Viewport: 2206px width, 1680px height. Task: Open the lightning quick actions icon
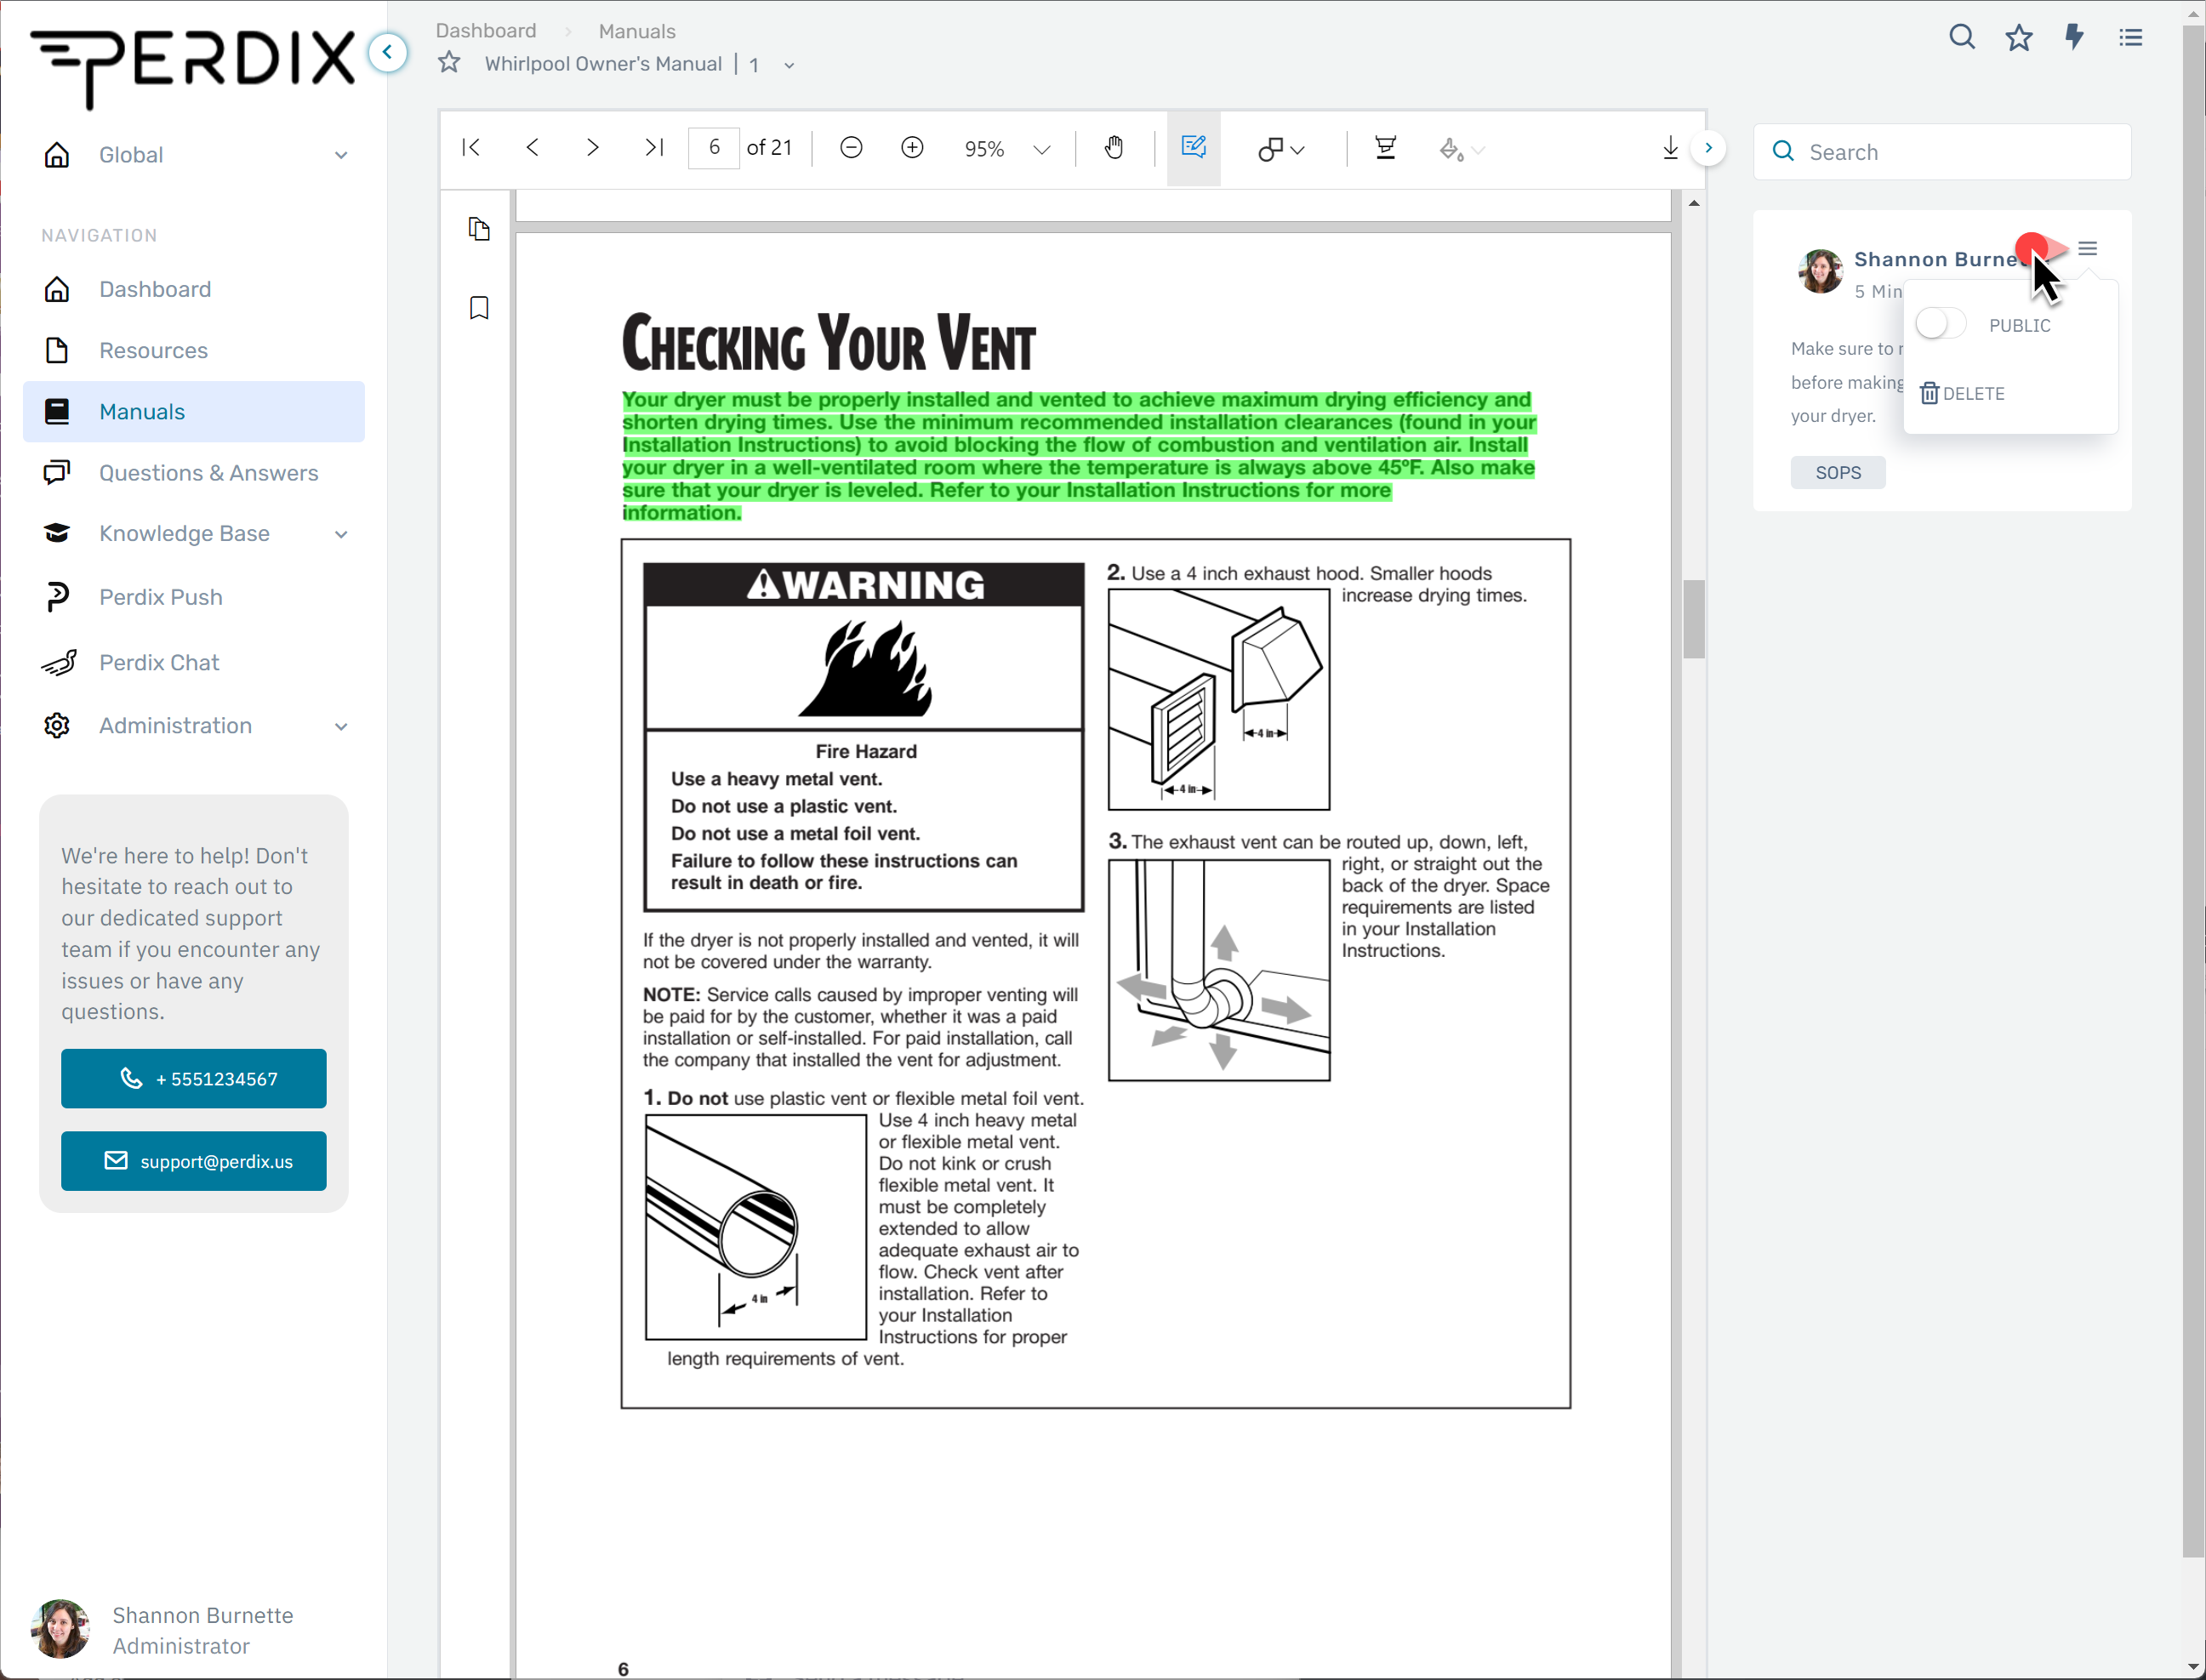pos(2074,37)
